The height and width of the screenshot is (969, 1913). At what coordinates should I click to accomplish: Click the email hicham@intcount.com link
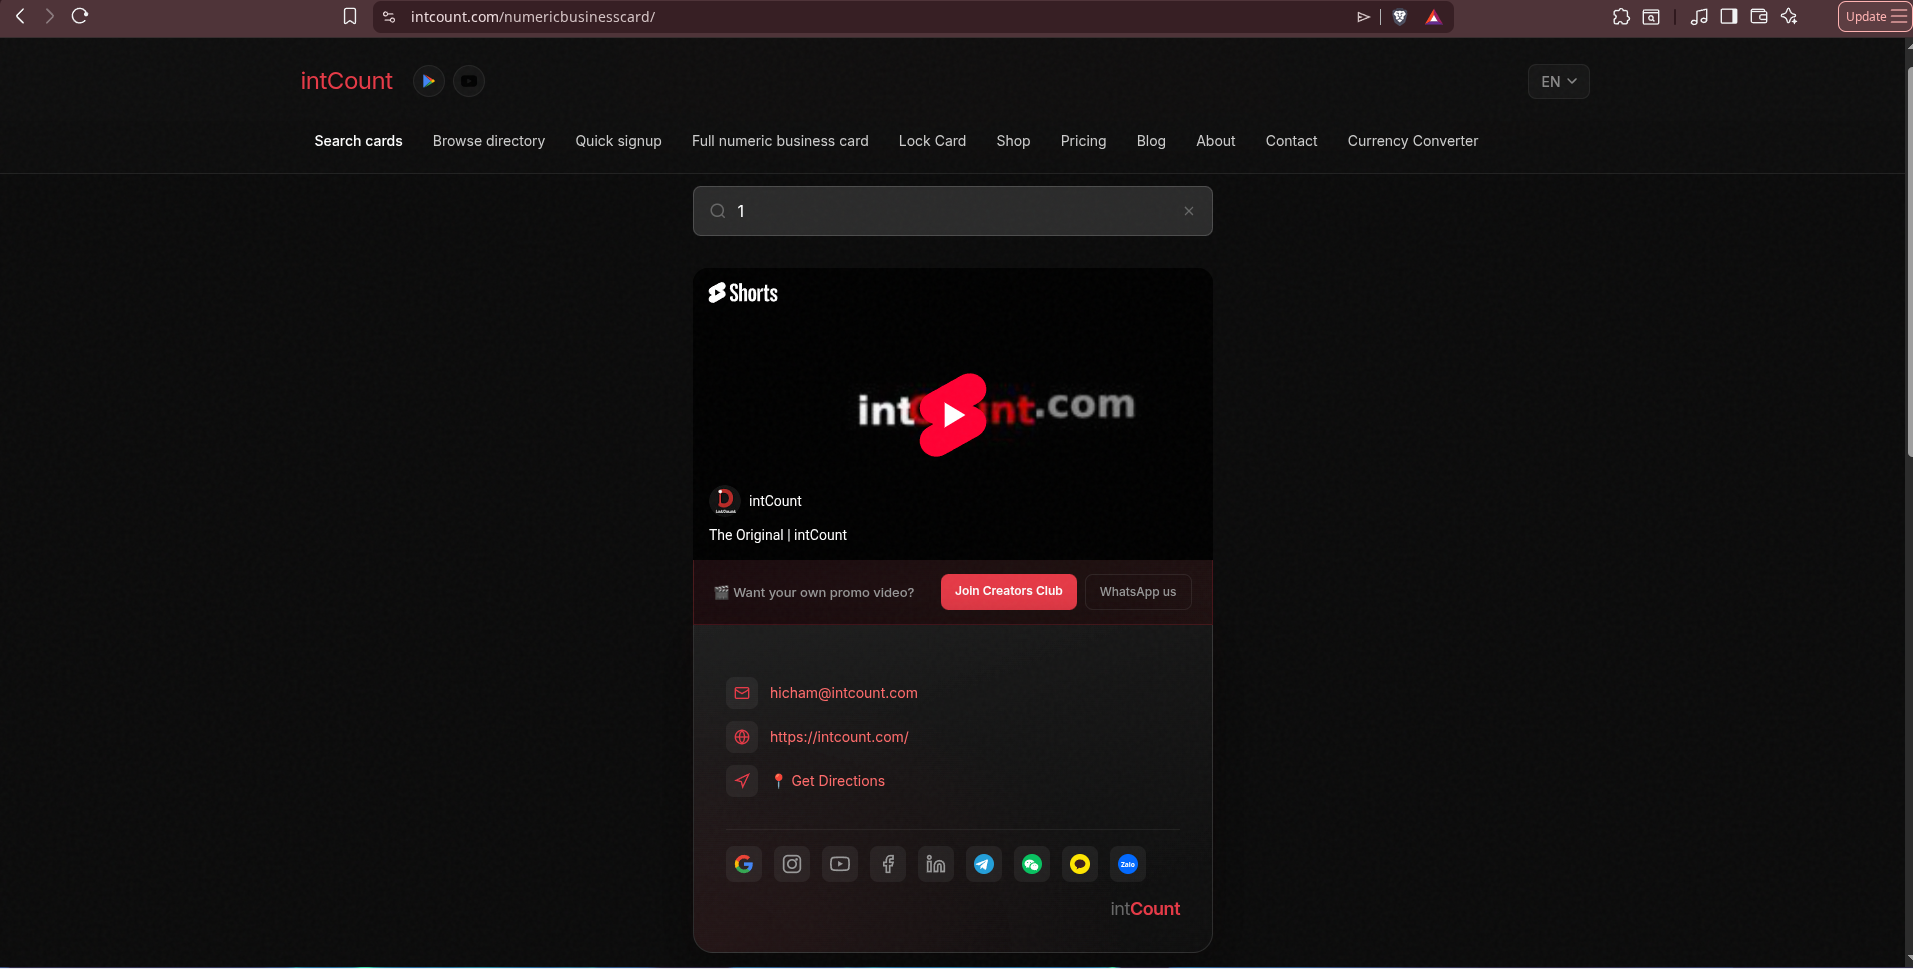click(843, 693)
